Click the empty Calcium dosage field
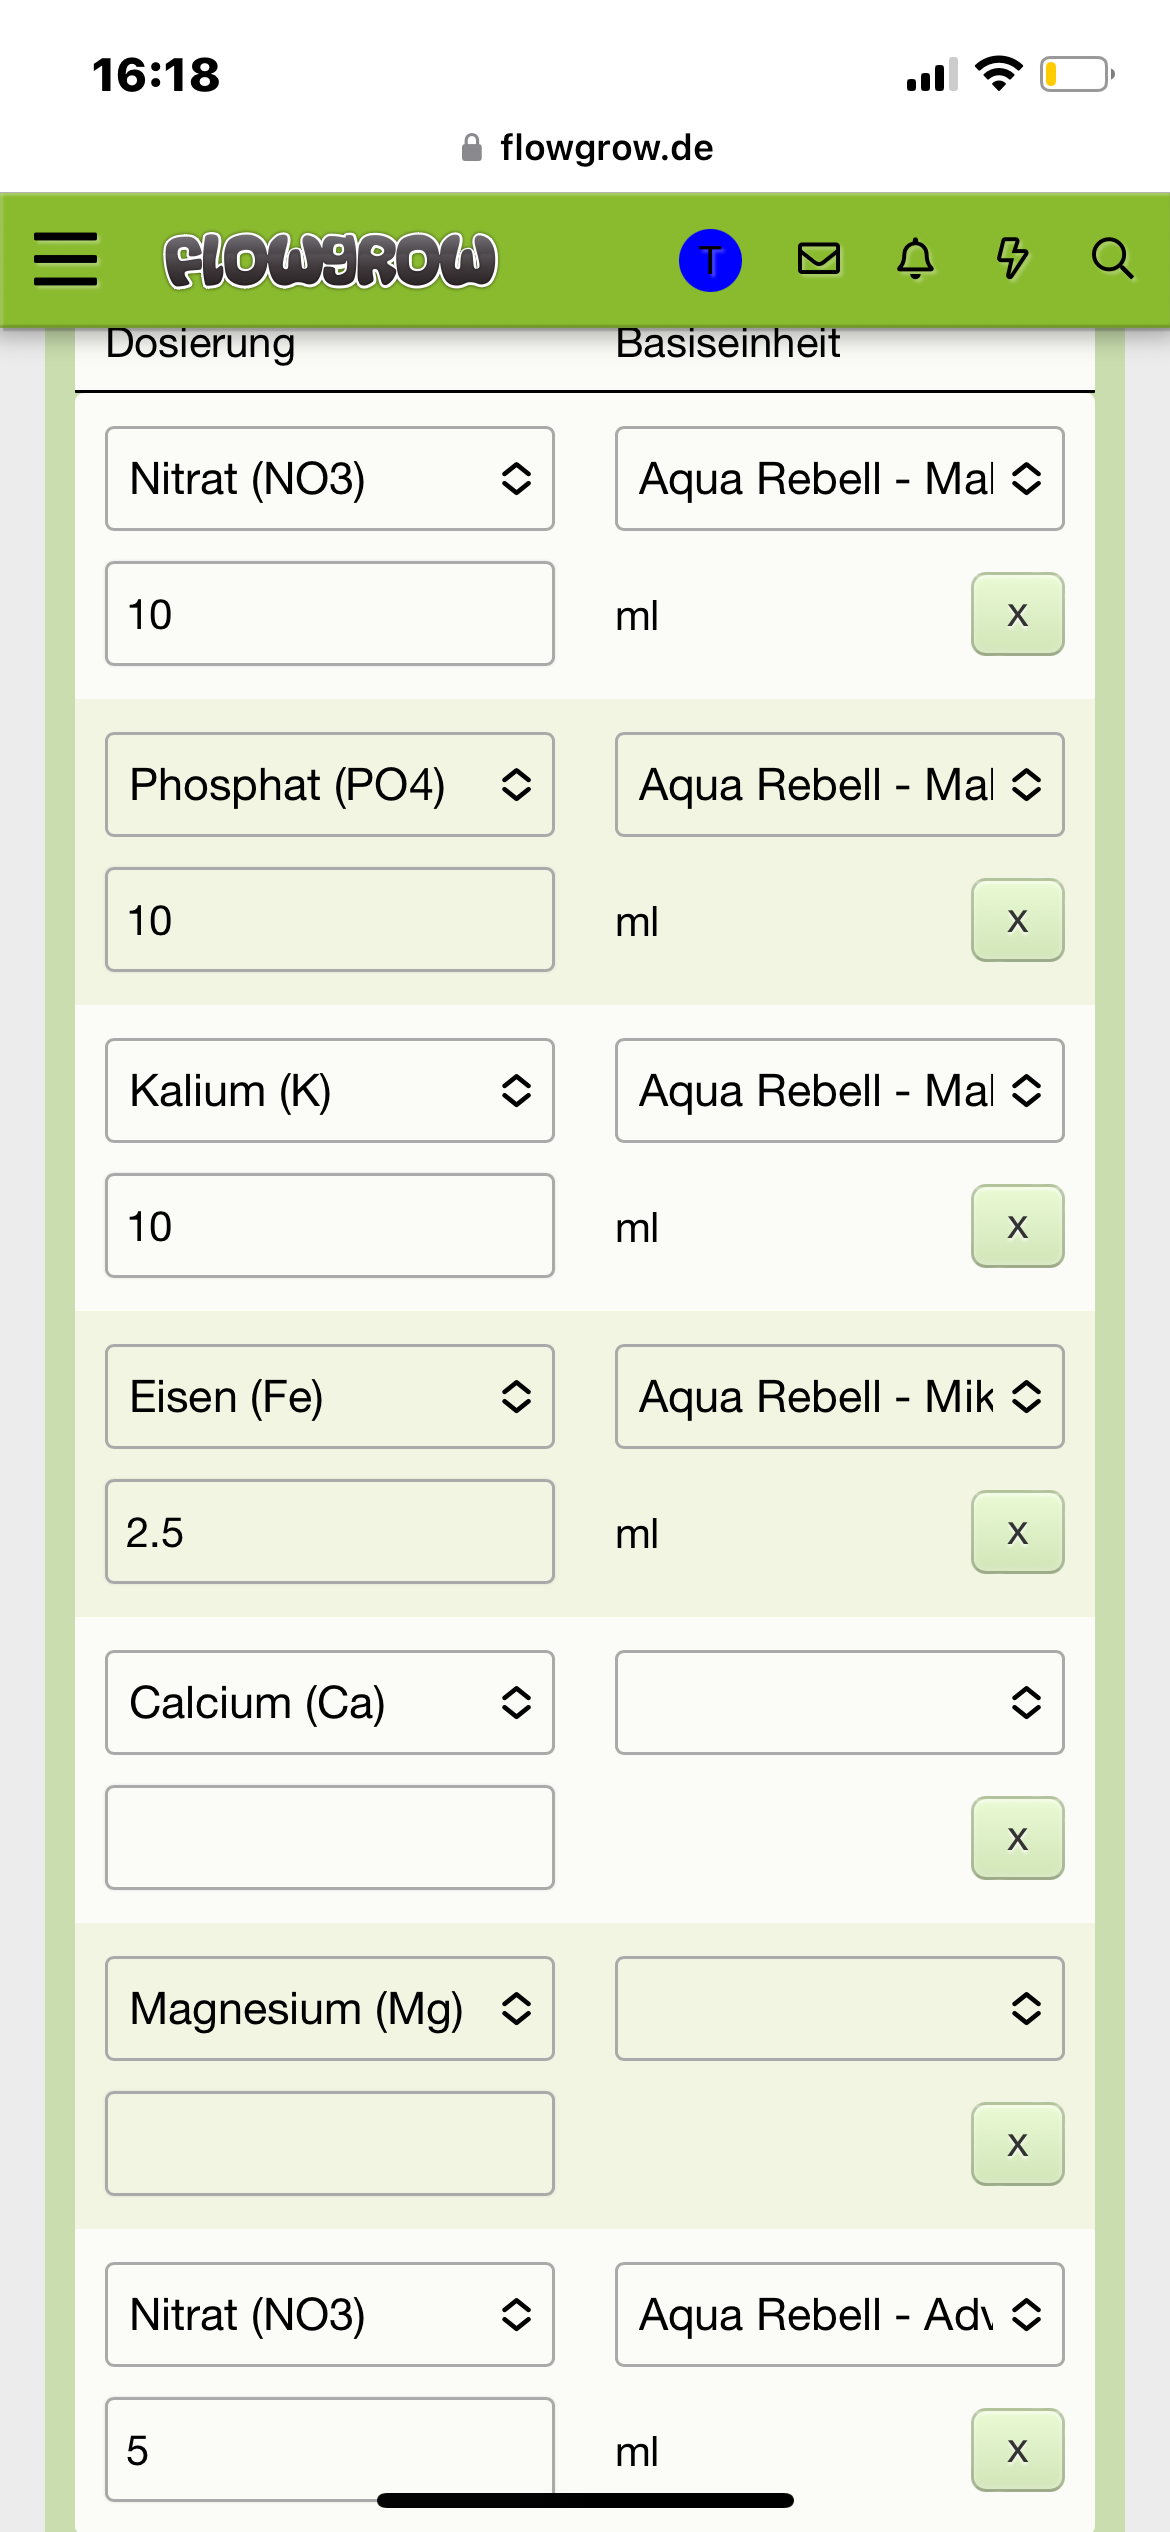Viewport: 1170px width, 2532px height. [330, 1838]
